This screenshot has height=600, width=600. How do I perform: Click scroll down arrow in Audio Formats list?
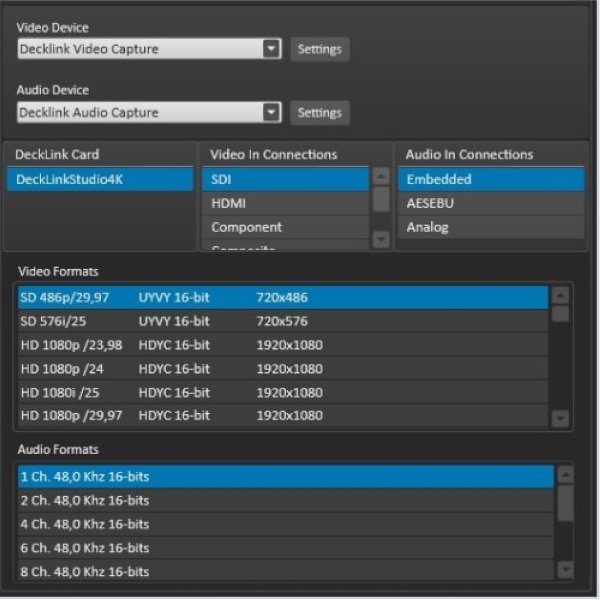tap(566, 570)
